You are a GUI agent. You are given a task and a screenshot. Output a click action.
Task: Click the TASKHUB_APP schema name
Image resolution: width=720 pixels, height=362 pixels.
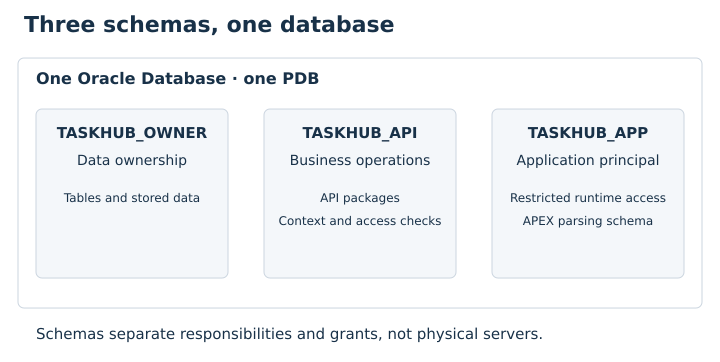pos(588,133)
